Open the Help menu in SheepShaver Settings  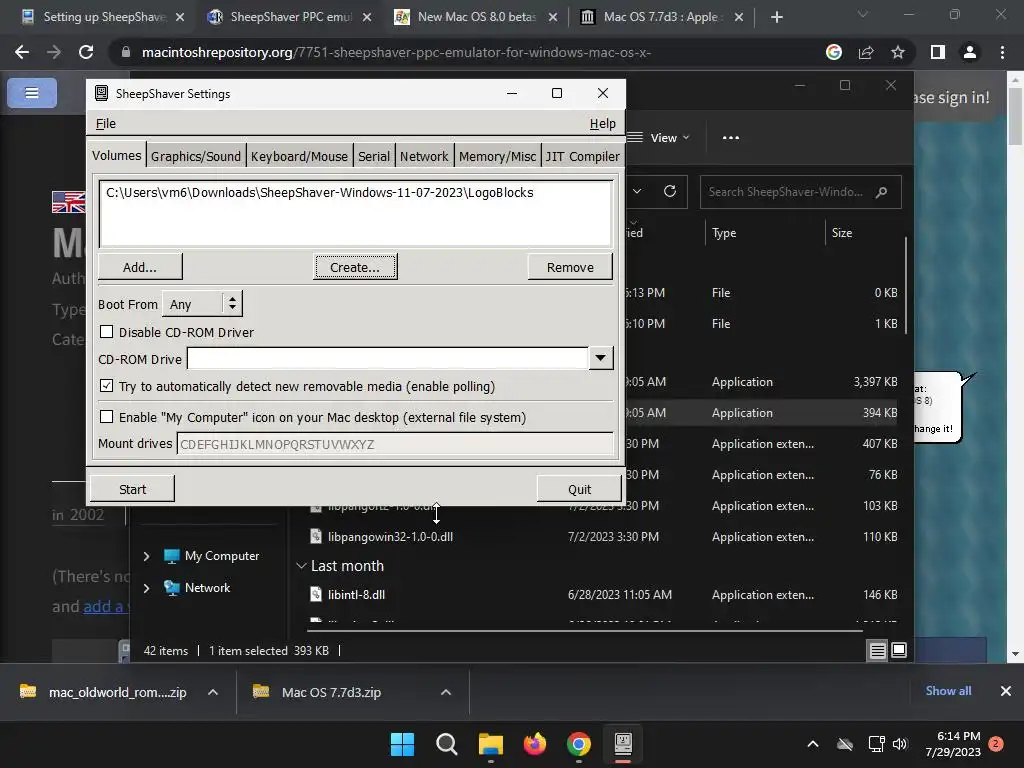click(x=602, y=123)
